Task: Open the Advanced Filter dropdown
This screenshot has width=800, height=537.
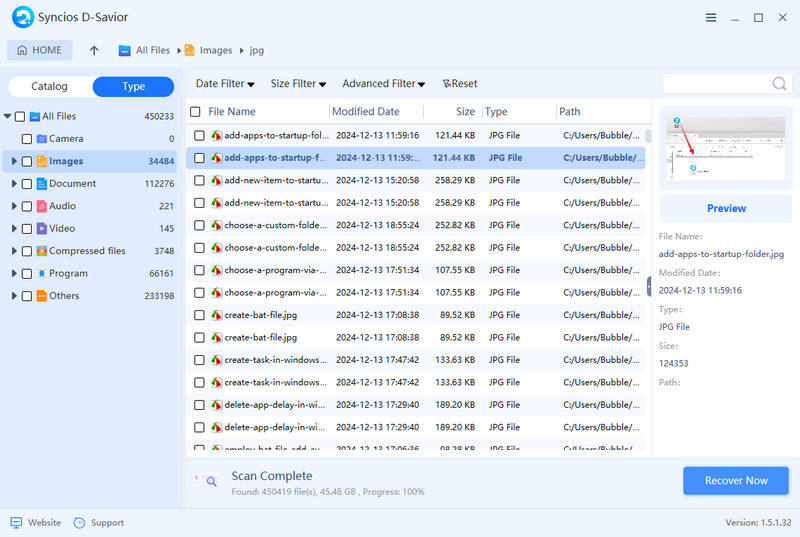Action: coord(383,84)
